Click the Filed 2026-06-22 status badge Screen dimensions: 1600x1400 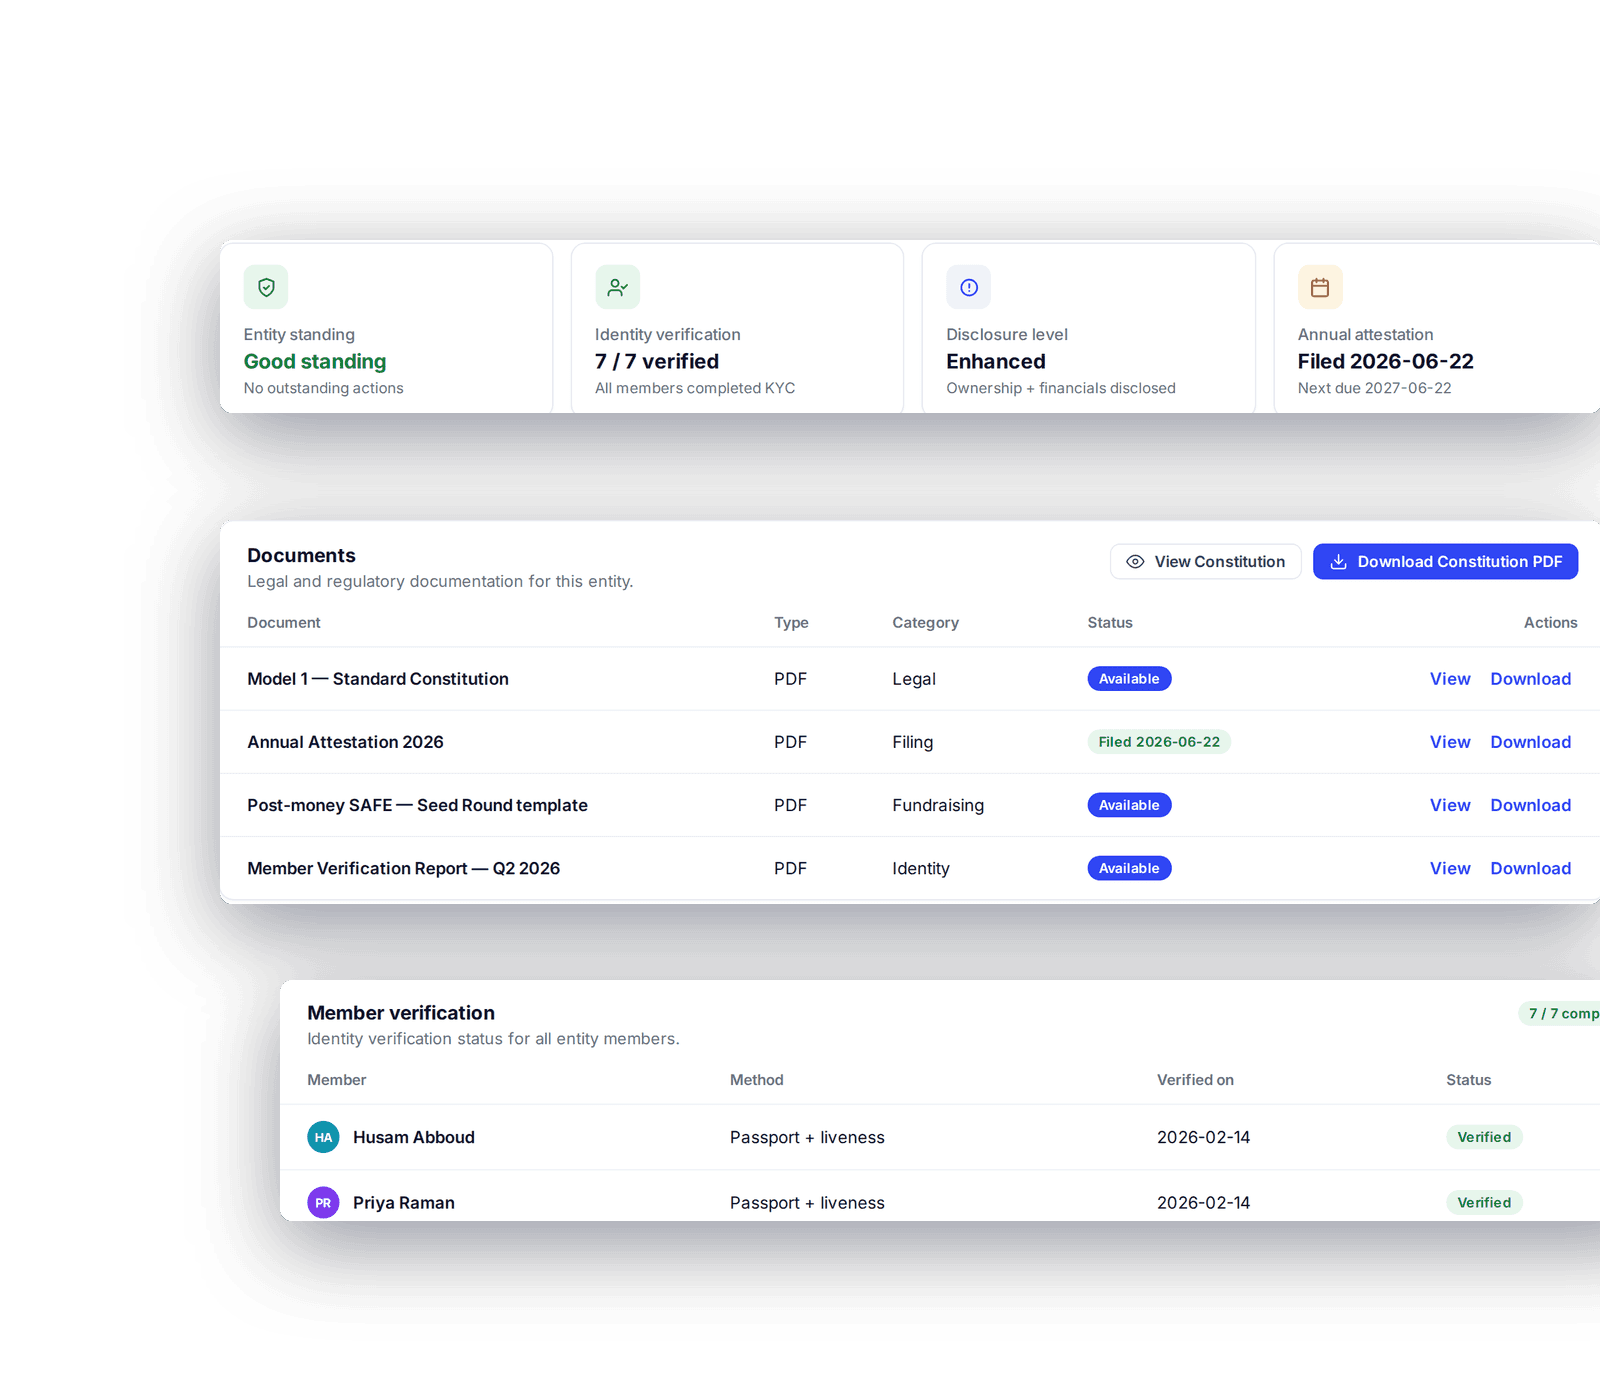click(x=1159, y=742)
